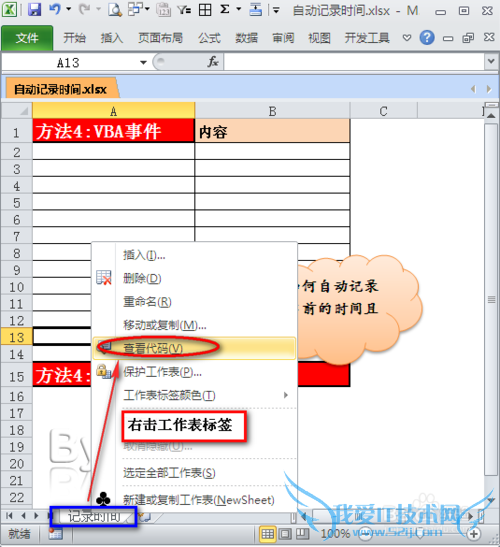Choose 新建或复制工作表(NewSheet) menu item
Screen dimensions: 500x547
click(x=194, y=500)
